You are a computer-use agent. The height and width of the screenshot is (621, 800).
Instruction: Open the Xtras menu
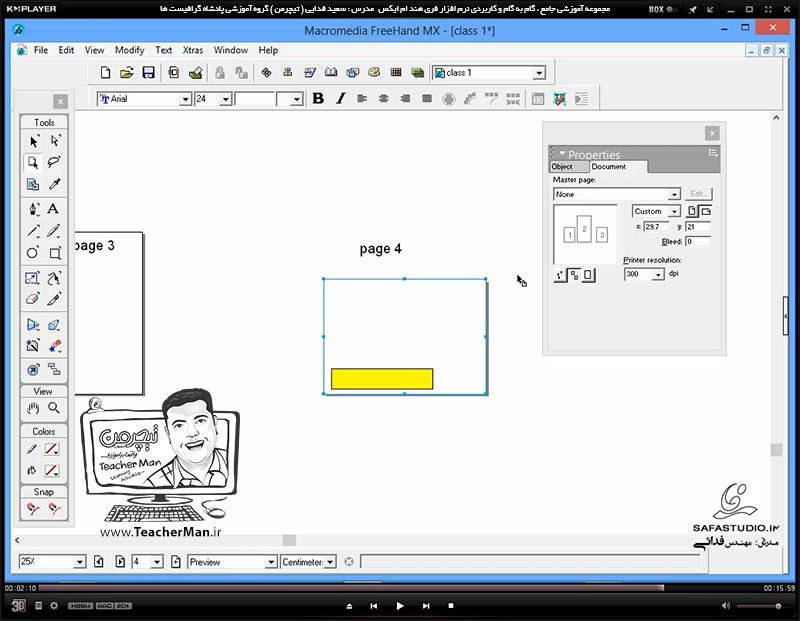click(x=193, y=50)
